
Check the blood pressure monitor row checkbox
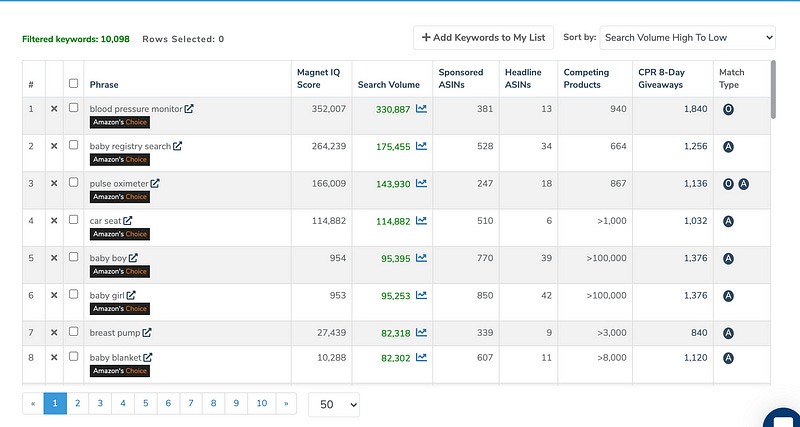pyautogui.click(x=73, y=108)
